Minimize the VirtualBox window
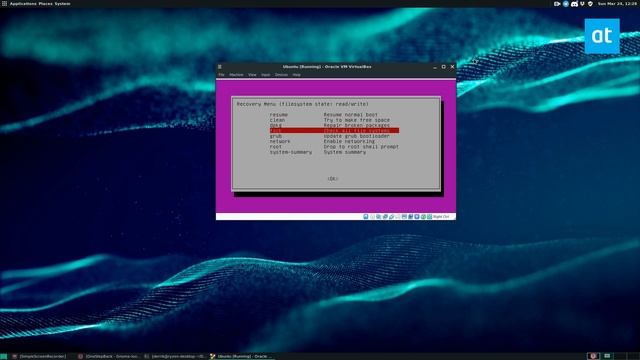This screenshot has height=360, width=640. [x=435, y=67]
